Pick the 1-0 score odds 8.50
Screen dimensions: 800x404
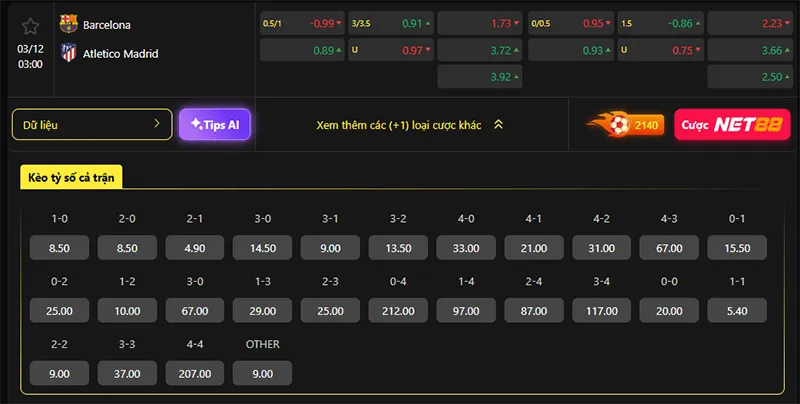coord(59,248)
